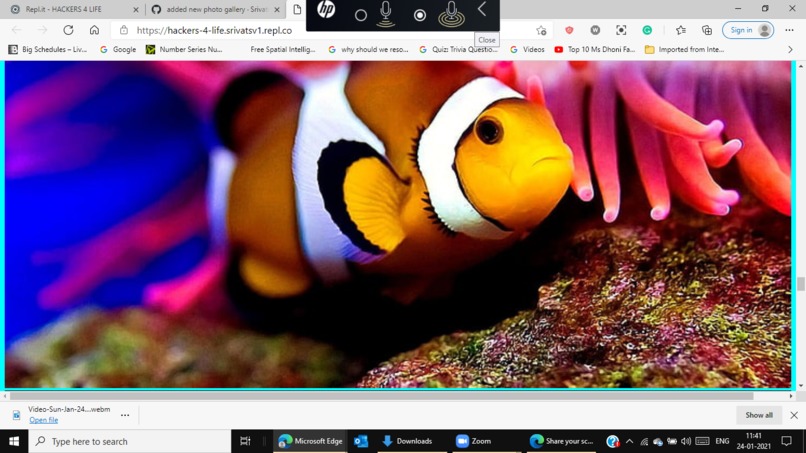Open the Collections icon

click(x=707, y=30)
